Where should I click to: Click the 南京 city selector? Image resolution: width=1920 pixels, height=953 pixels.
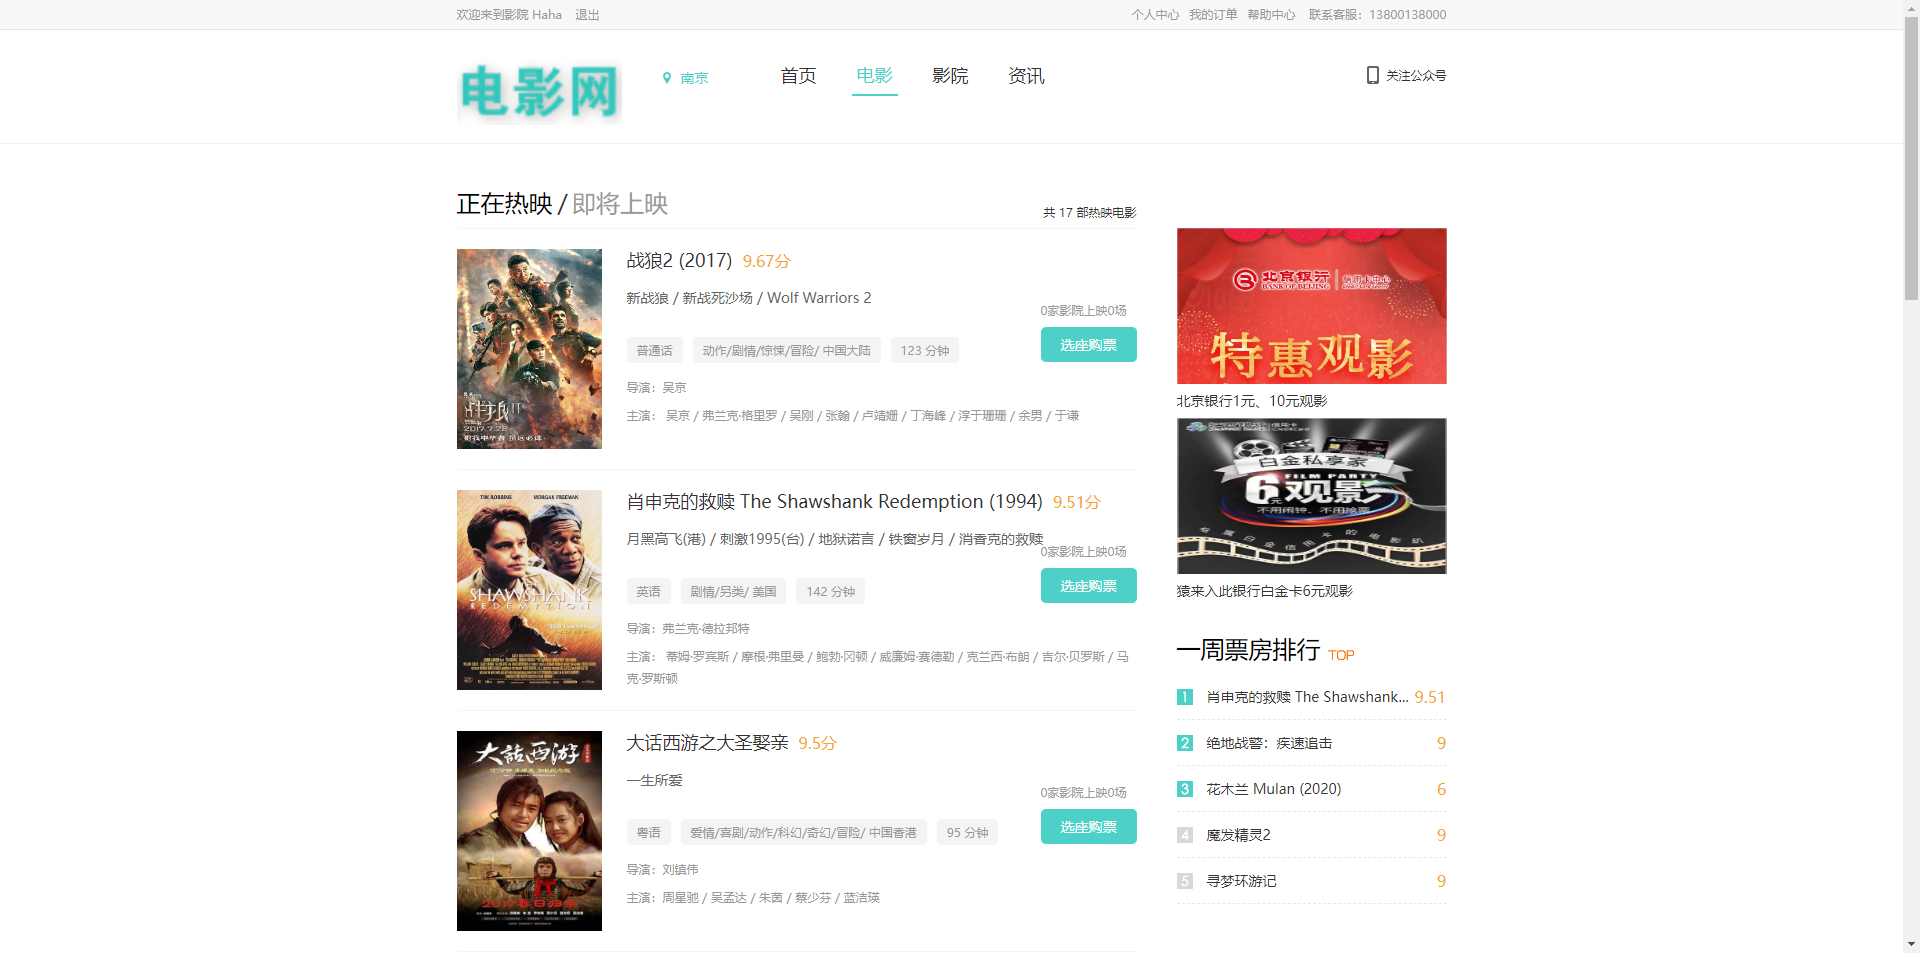[694, 78]
